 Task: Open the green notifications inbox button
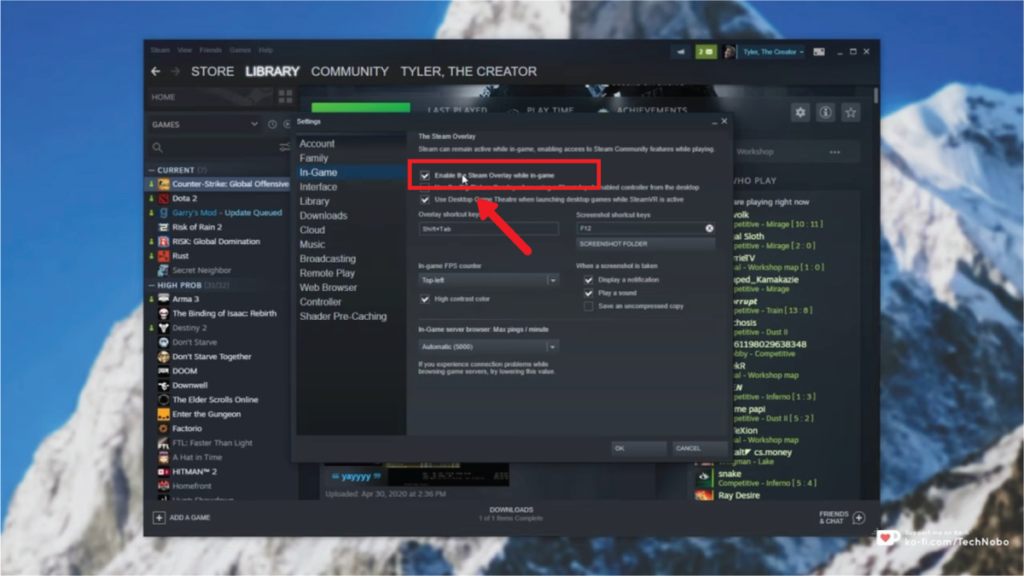(x=705, y=52)
